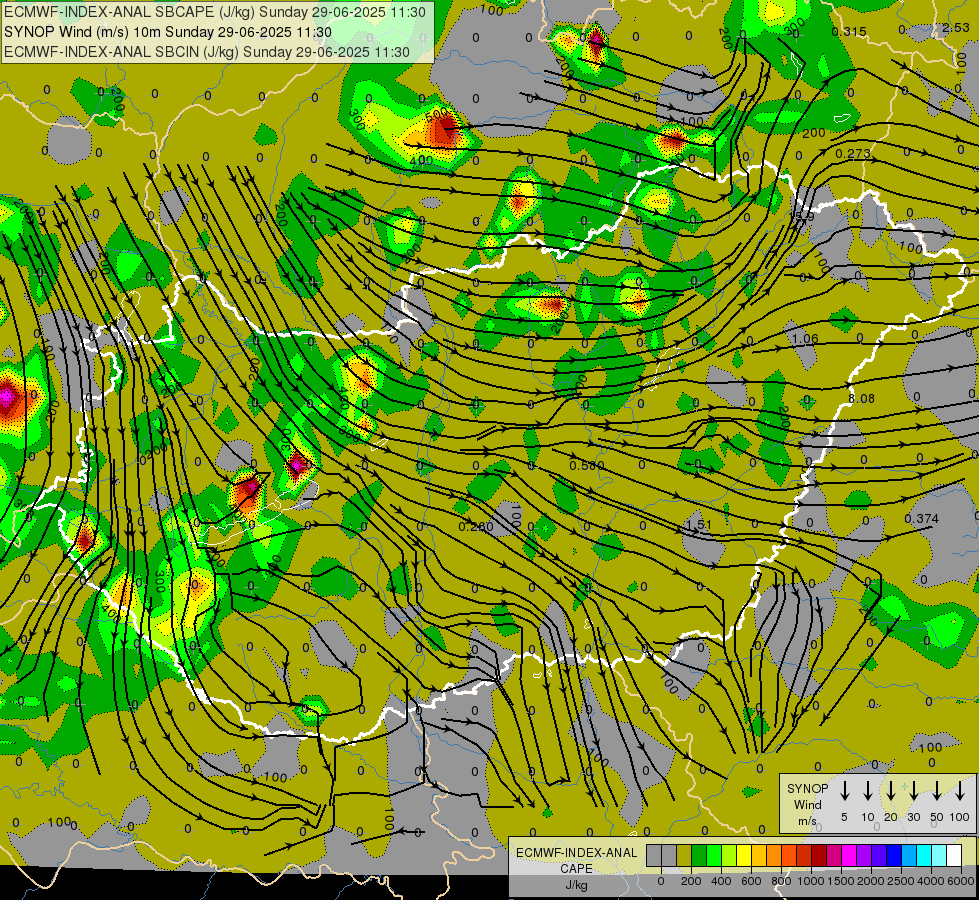Viewport: 979px width, 900px height.
Task: Click the 600 tick label on CAPE scale
Action: pyautogui.click(x=751, y=881)
